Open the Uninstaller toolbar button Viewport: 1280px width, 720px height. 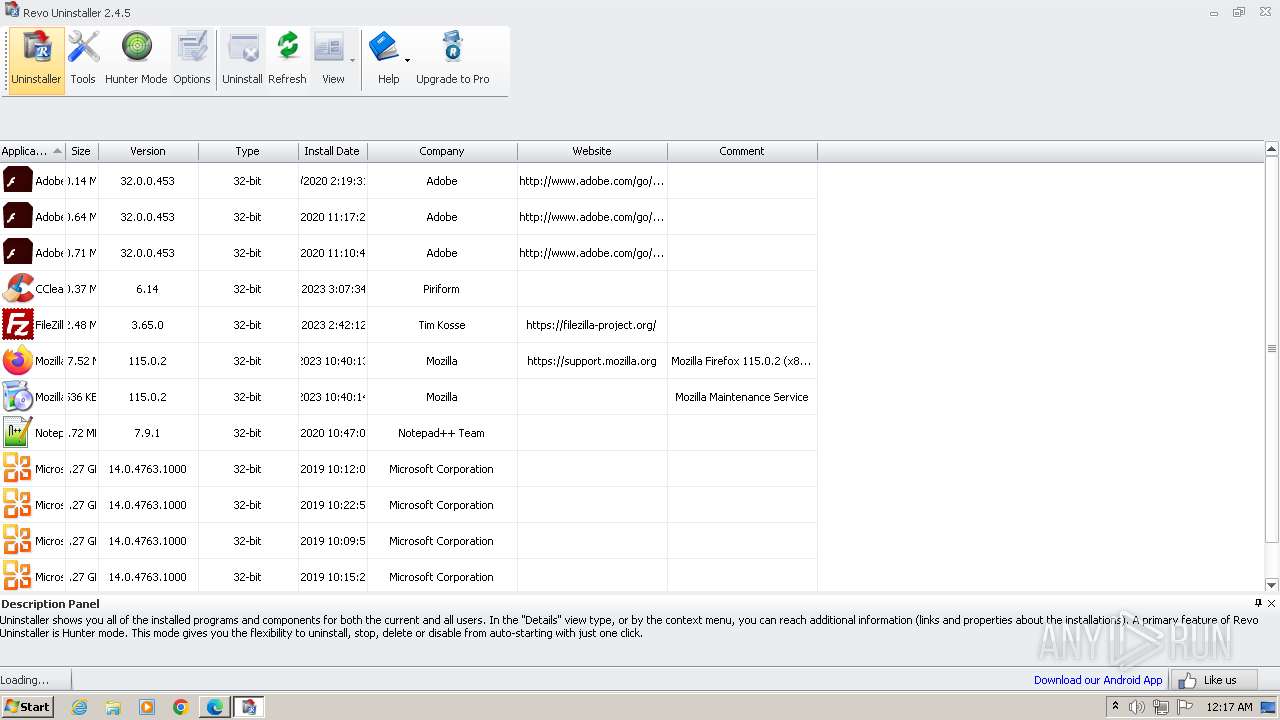coord(36,60)
